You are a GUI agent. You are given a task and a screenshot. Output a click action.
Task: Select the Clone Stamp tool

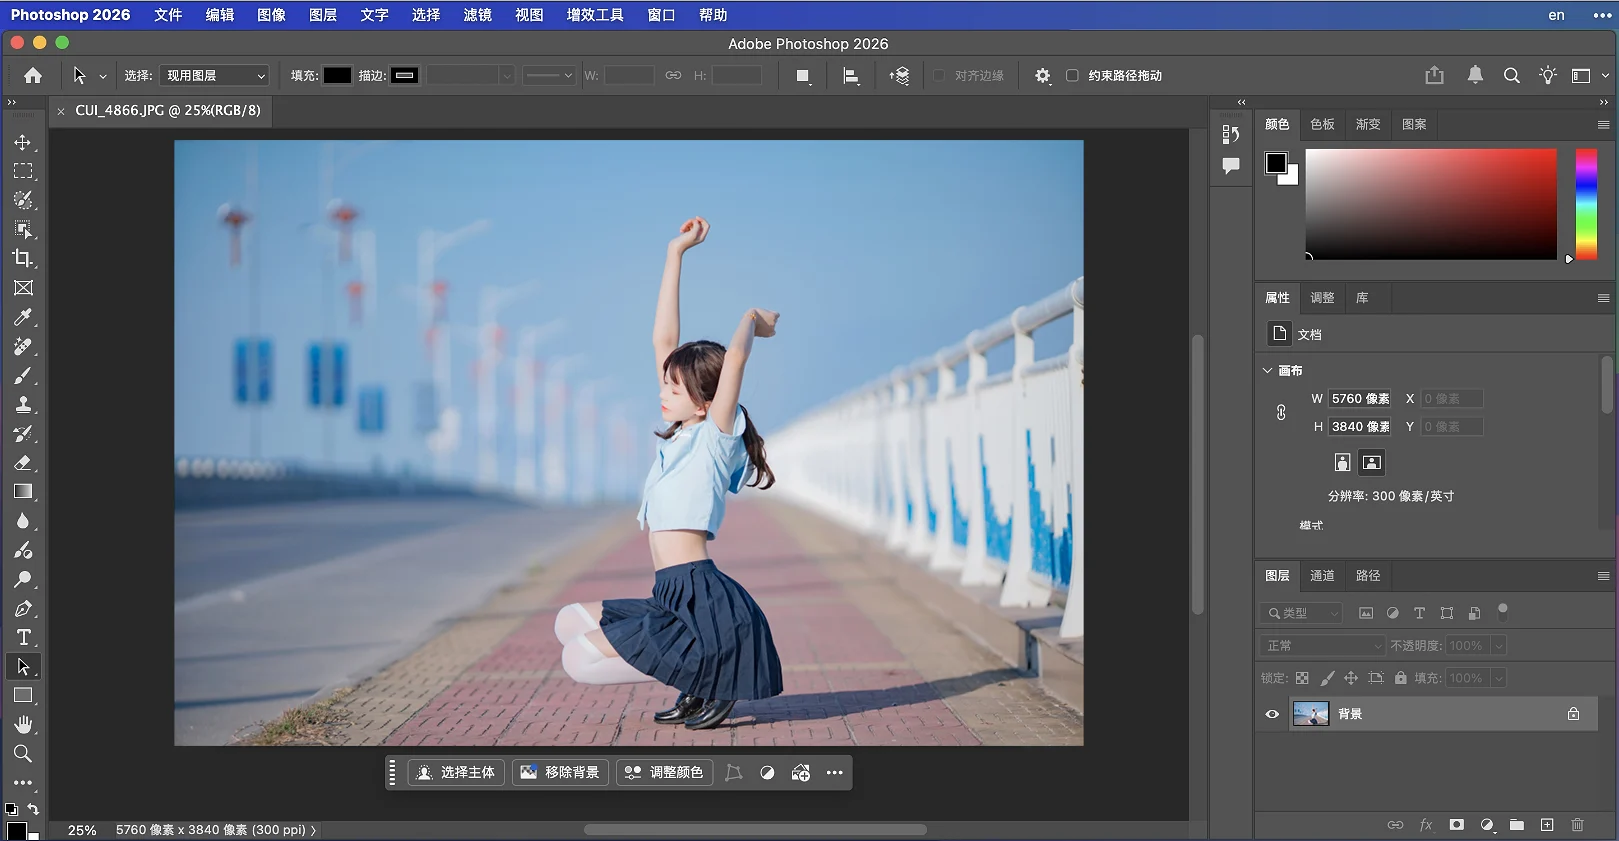pos(22,405)
